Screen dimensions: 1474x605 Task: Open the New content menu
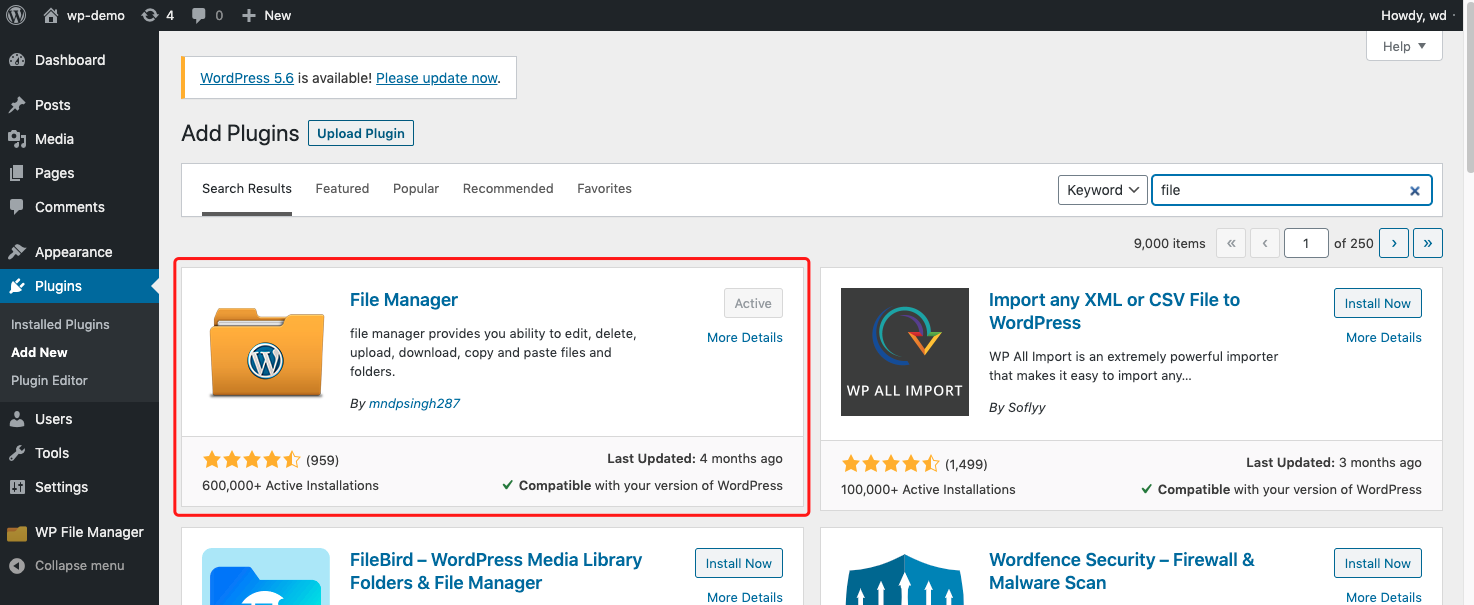click(x=267, y=15)
